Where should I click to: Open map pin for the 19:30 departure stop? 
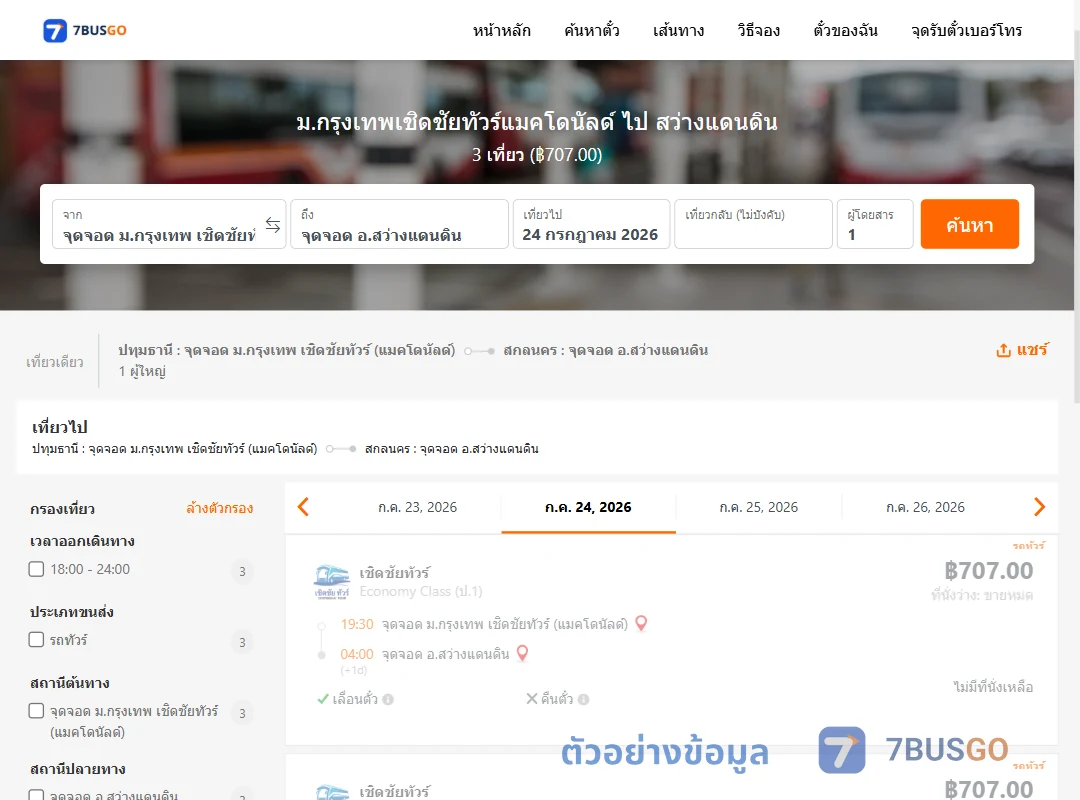coord(641,624)
